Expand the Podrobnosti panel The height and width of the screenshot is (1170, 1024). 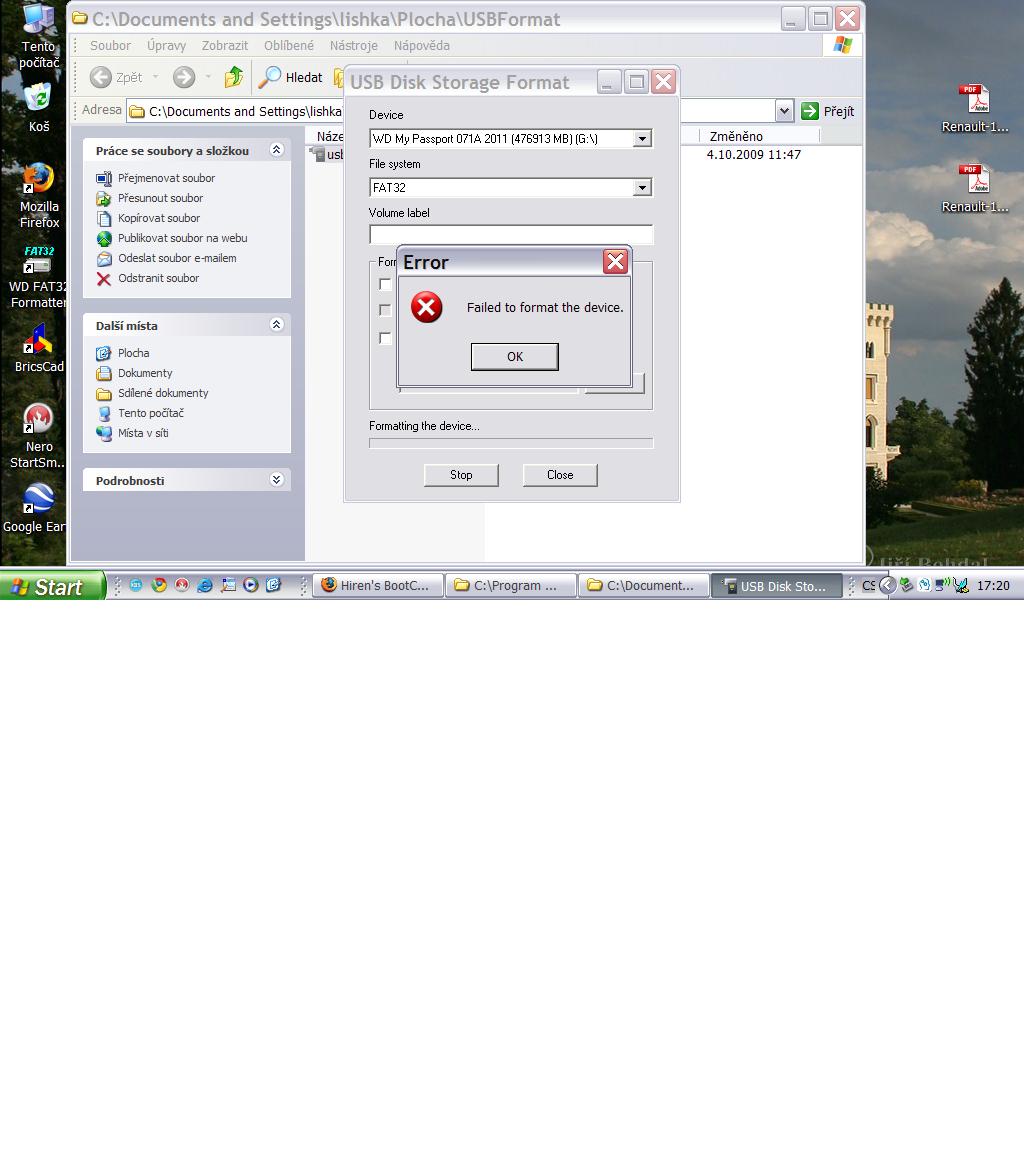click(277, 480)
